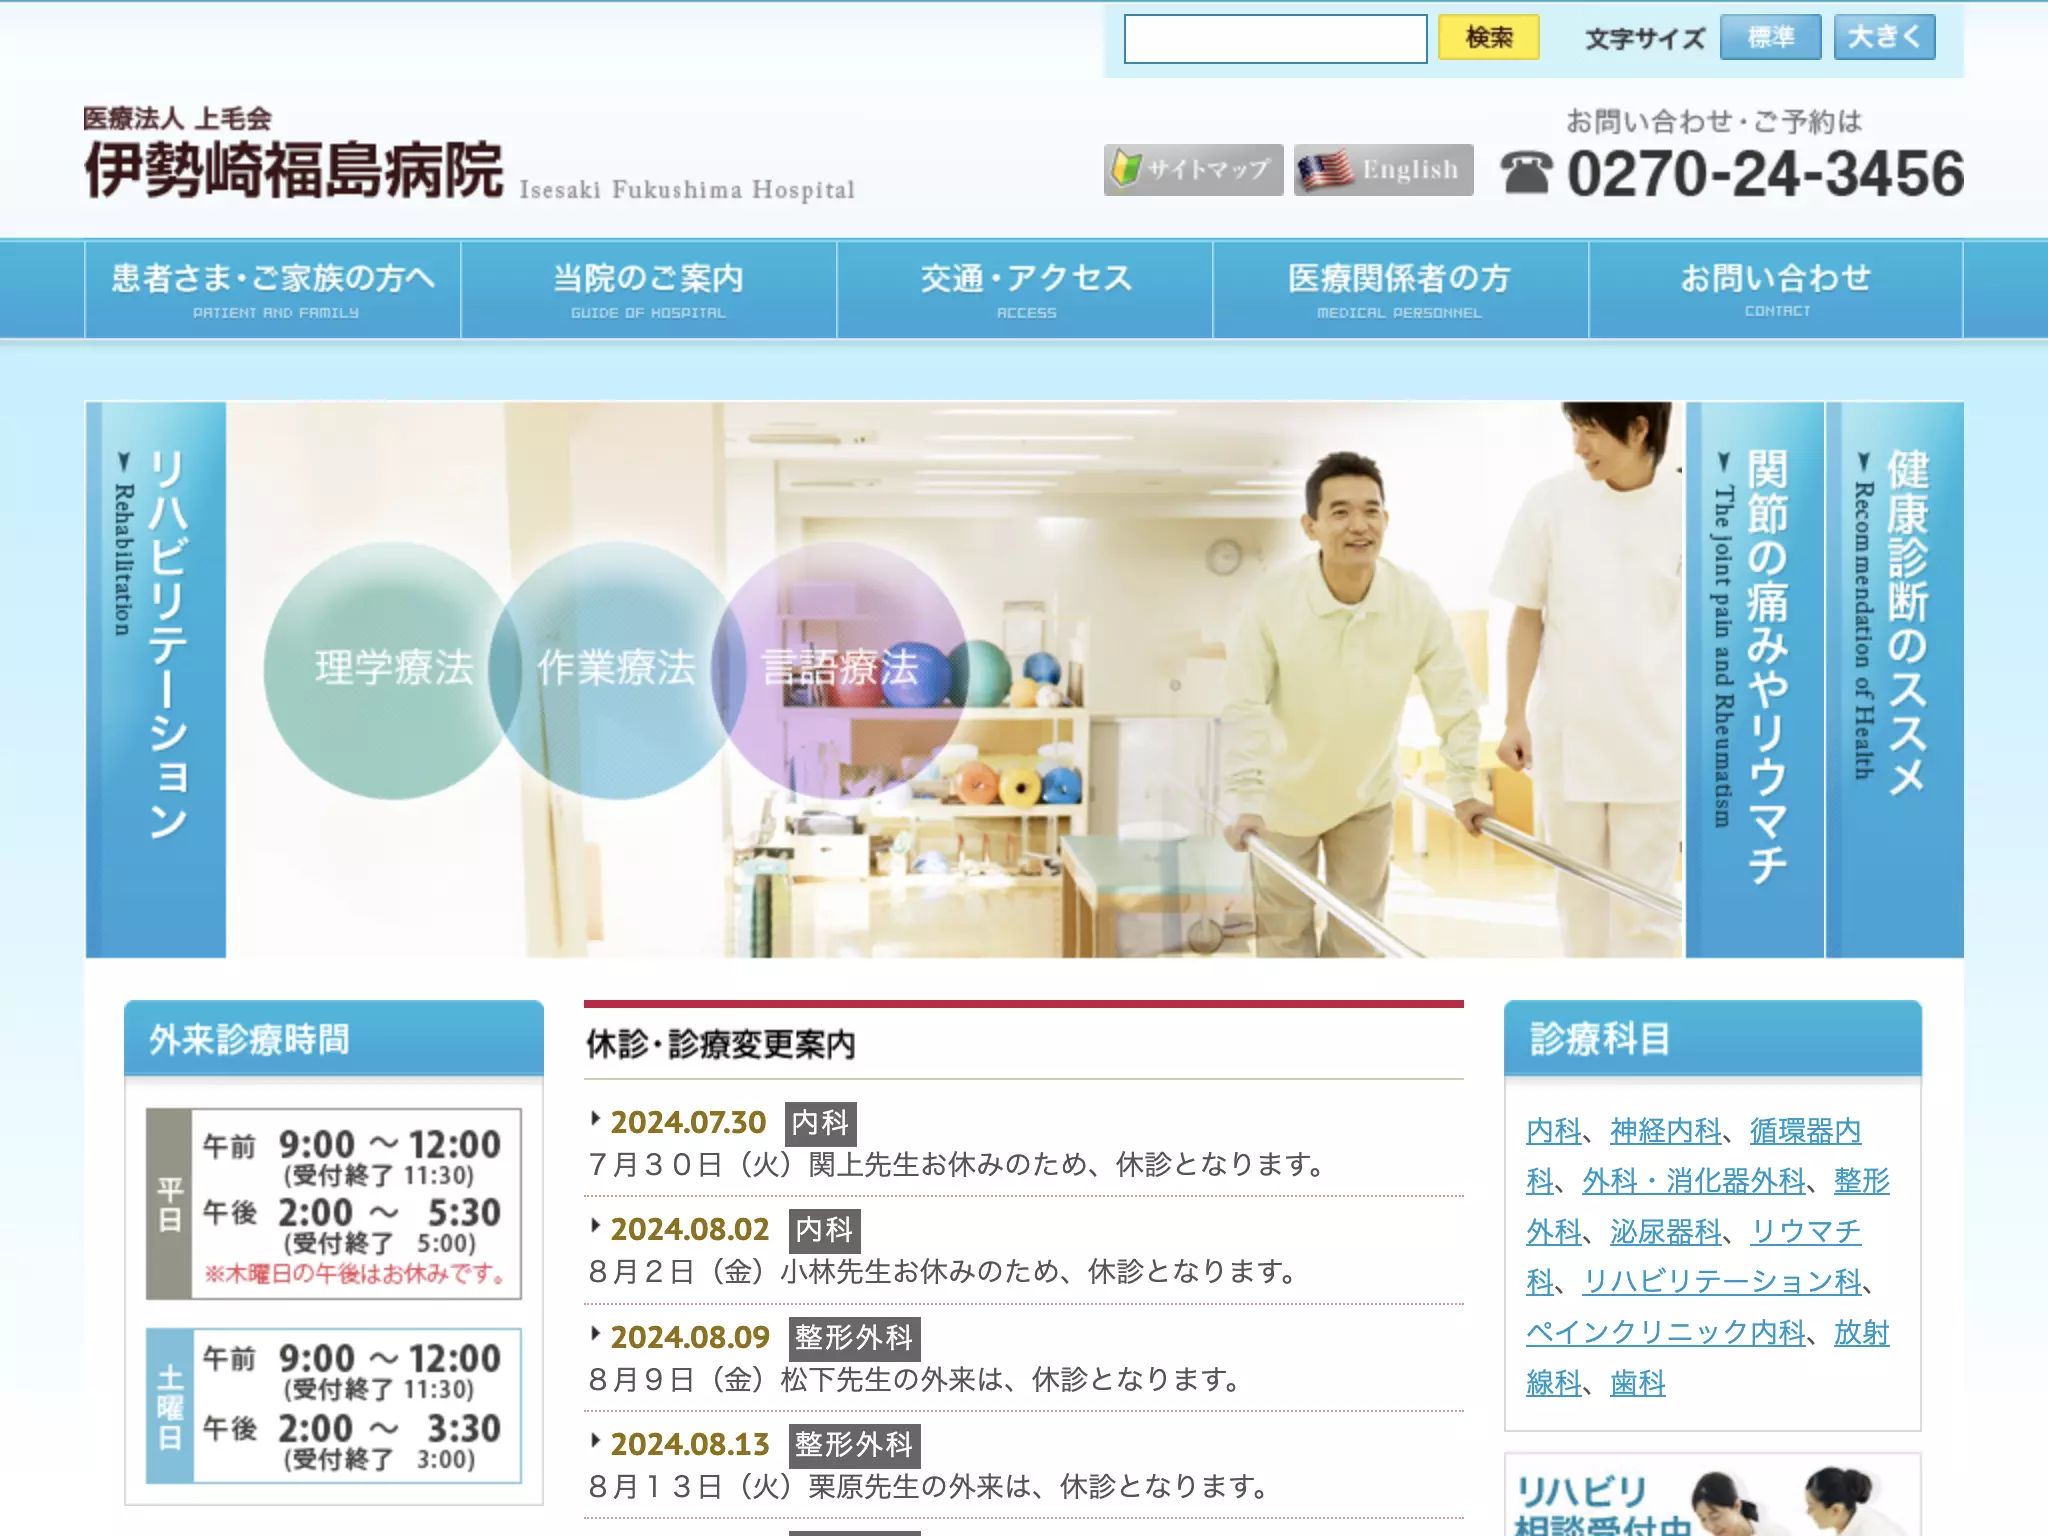Click the 内科 department link
The width and height of the screenshot is (2048, 1536).
pos(1553,1131)
